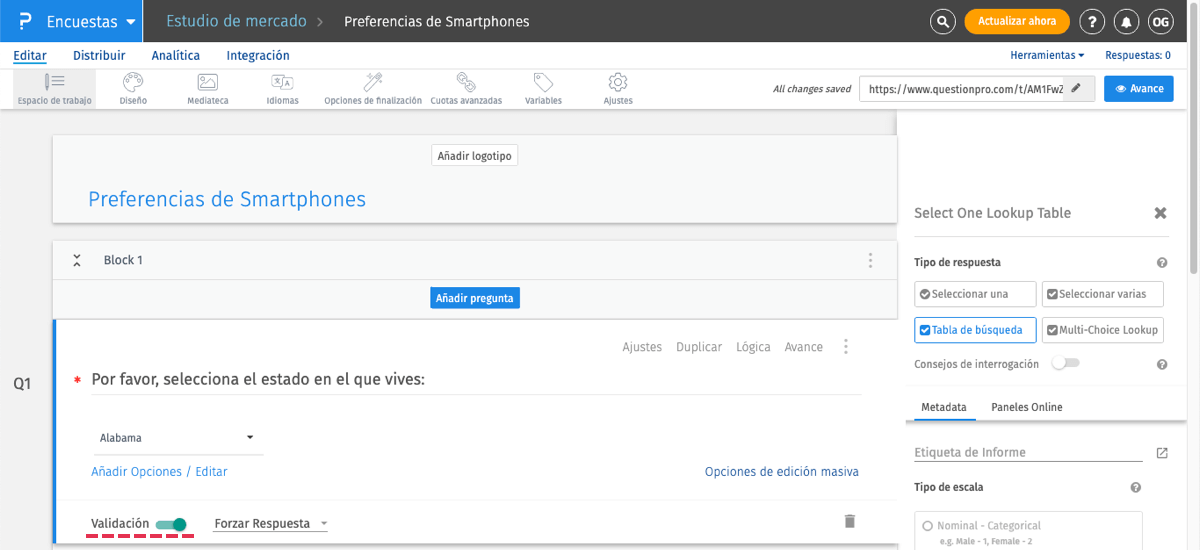Select the Nominal - Categorical radio option
This screenshot has height=550, width=1200.
(x=928, y=526)
